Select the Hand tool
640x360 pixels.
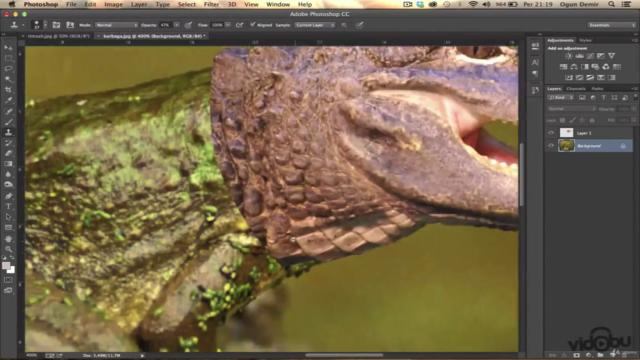pos(8,238)
